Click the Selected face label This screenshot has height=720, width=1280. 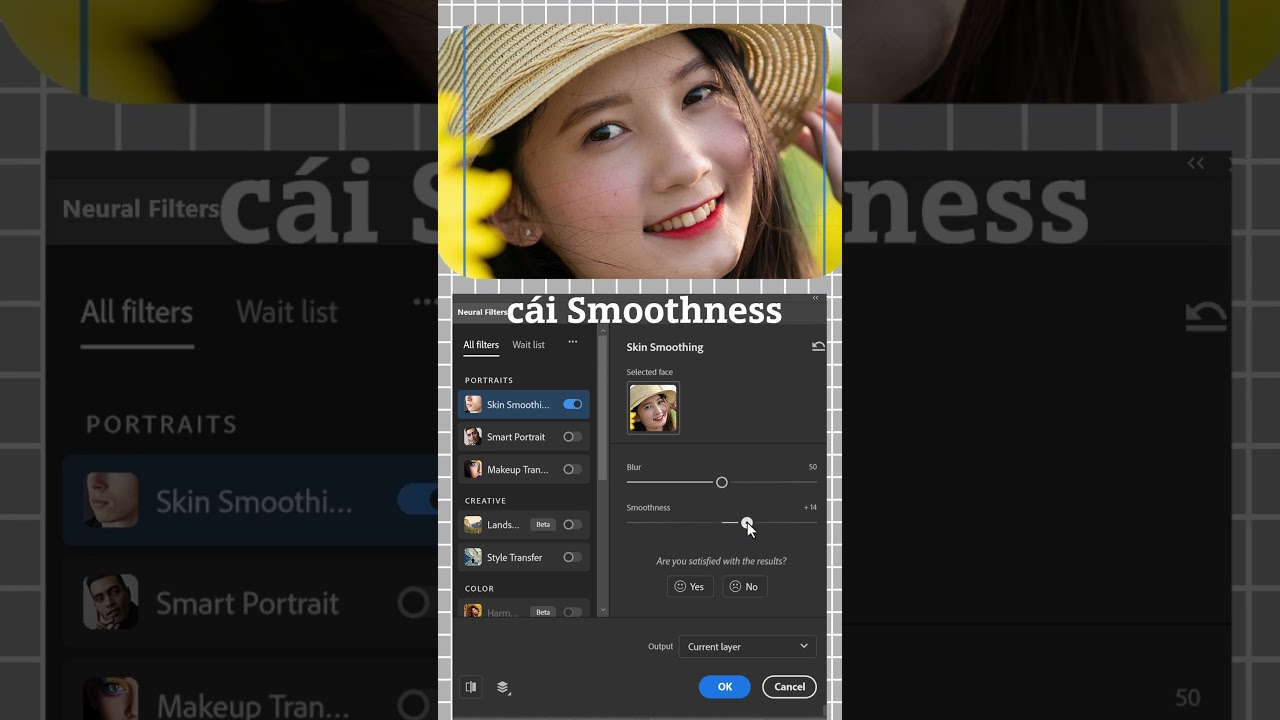650,372
